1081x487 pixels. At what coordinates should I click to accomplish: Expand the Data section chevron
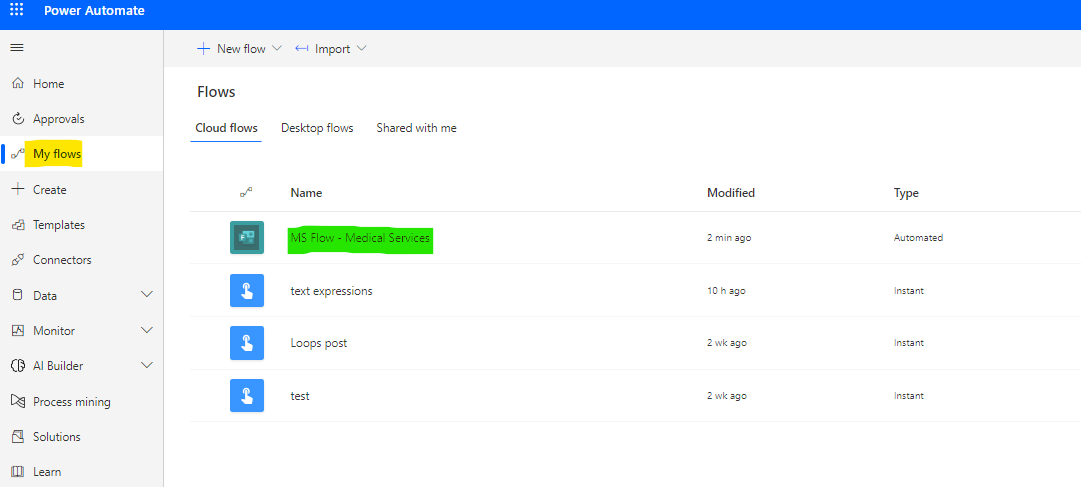147,295
